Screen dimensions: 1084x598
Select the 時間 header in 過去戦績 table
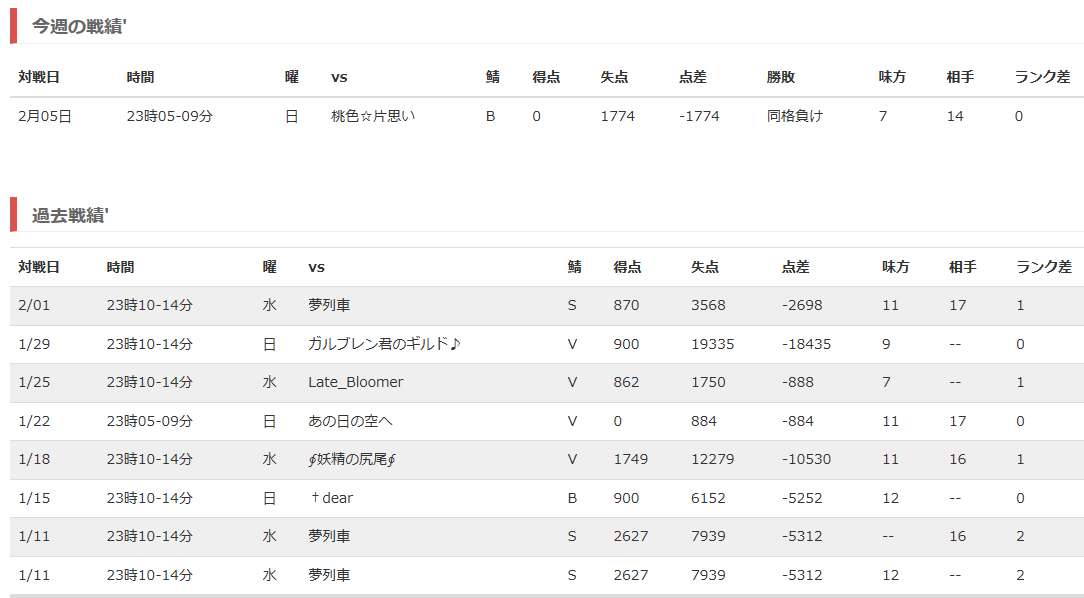[120, 267]
